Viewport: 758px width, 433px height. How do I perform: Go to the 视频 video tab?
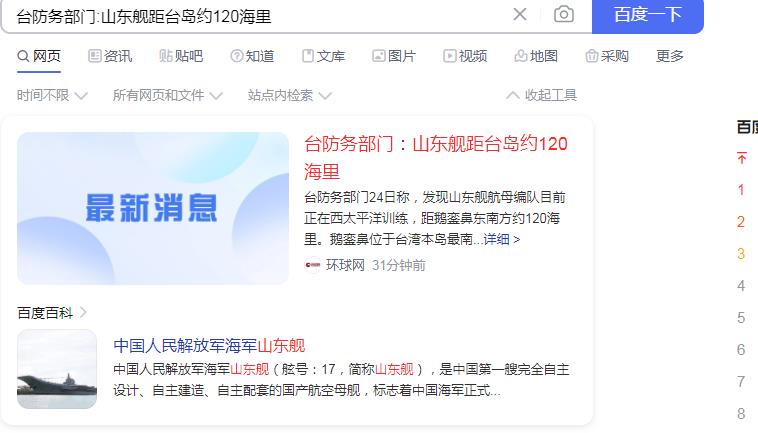465,56
